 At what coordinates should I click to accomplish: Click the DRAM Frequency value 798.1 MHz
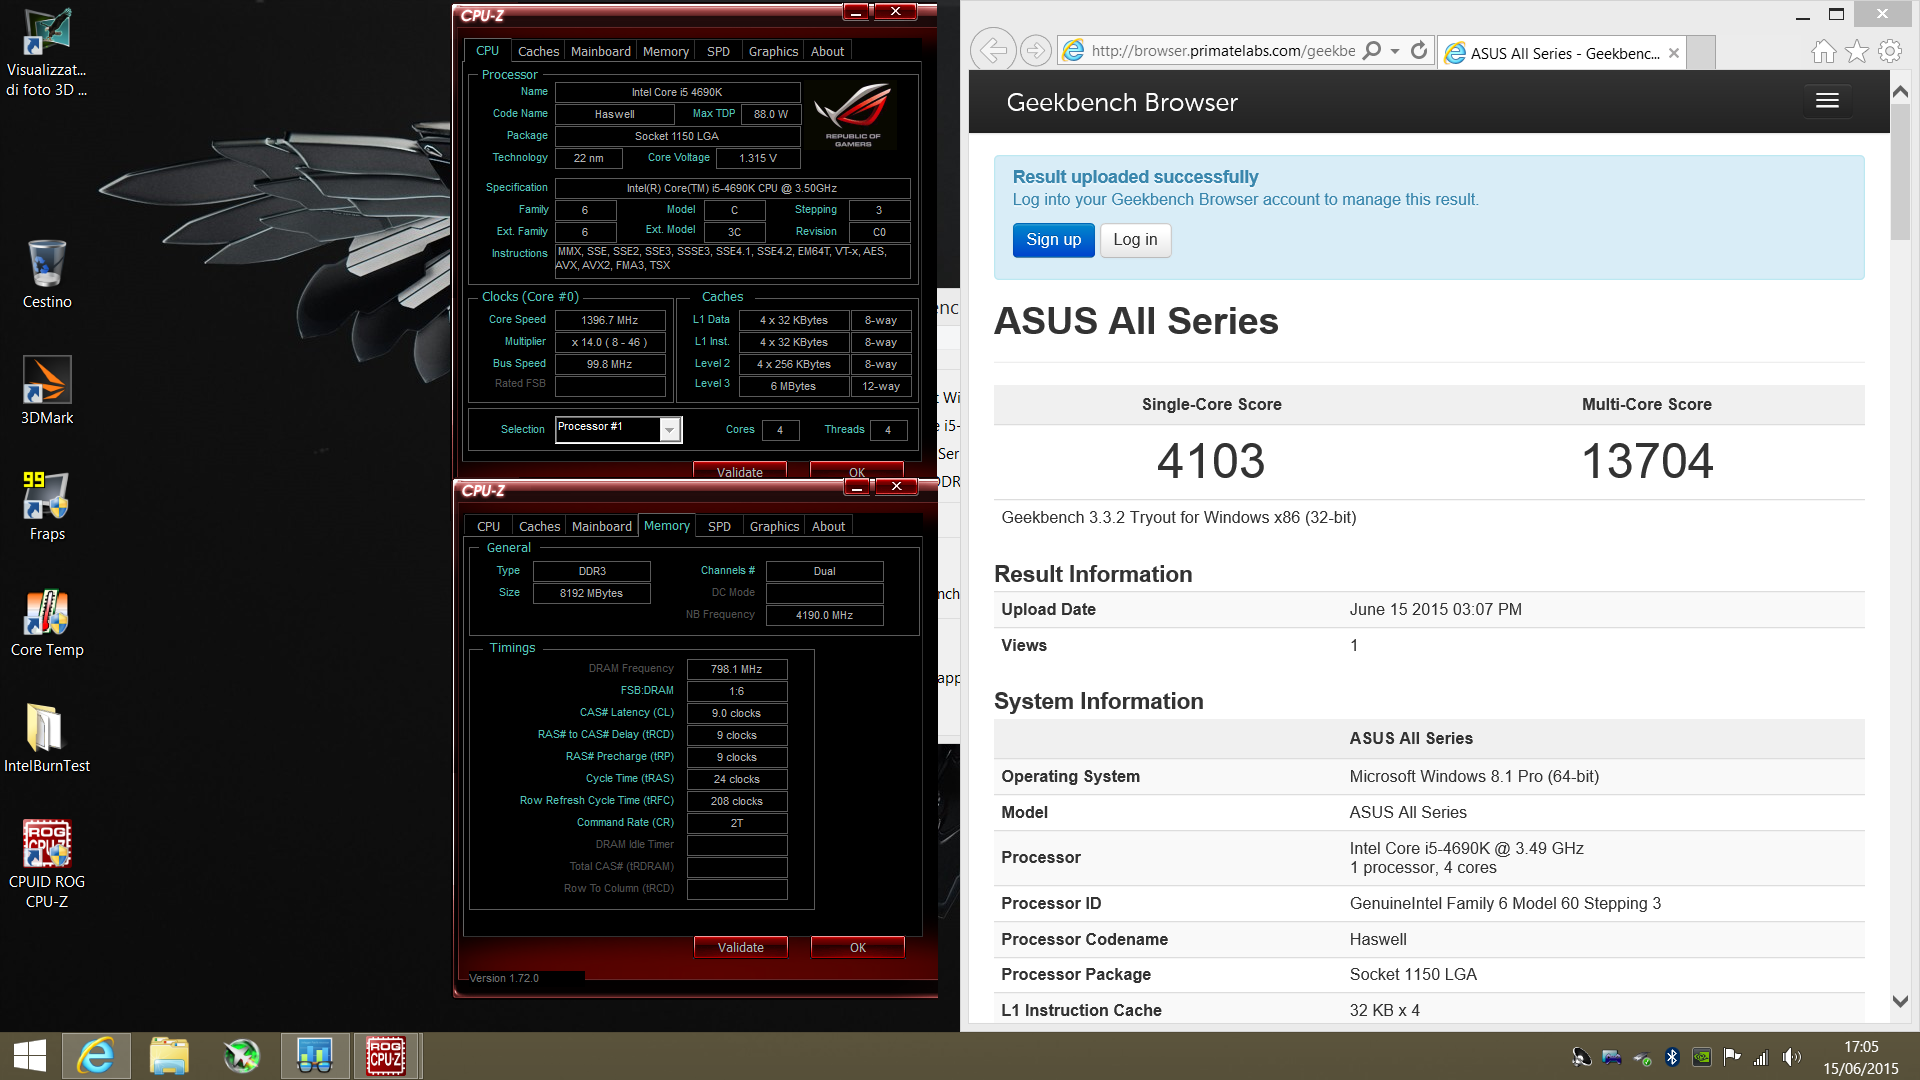pyautogui.click(x=737, y=669)
